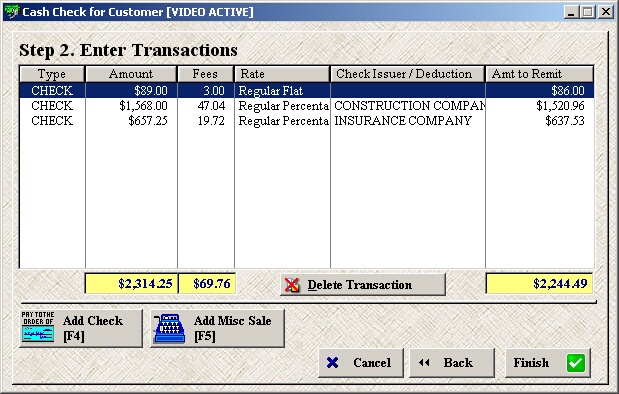Viewport: 619px width, 394px height.
Task: Click the Add Misc Sale [F5] label
Action: point(233,328)
